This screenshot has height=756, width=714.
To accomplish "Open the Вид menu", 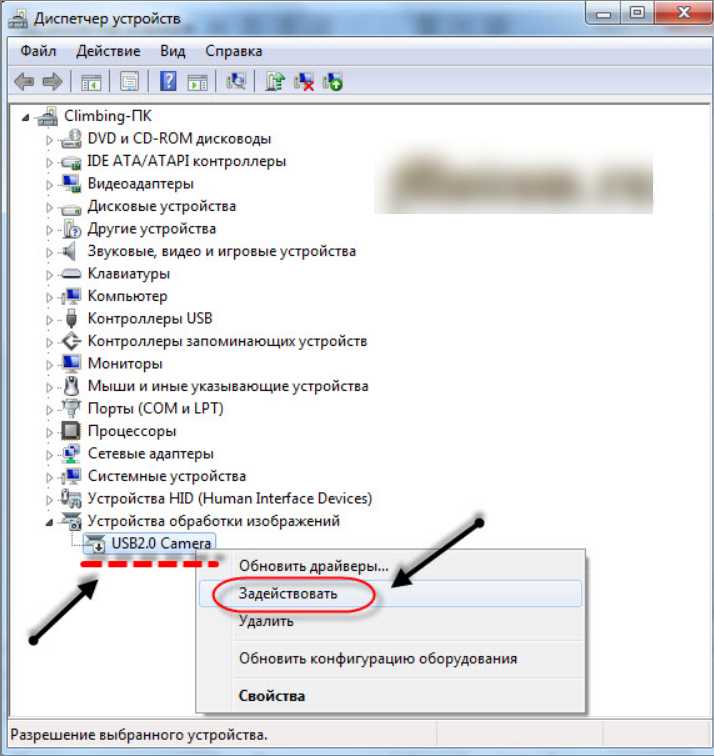I will (x=173, y=51).
